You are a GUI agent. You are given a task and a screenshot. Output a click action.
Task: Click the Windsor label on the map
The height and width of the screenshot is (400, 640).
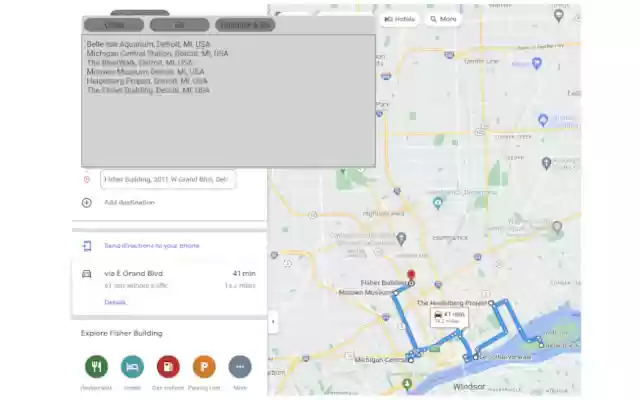[x=469, y=386]
